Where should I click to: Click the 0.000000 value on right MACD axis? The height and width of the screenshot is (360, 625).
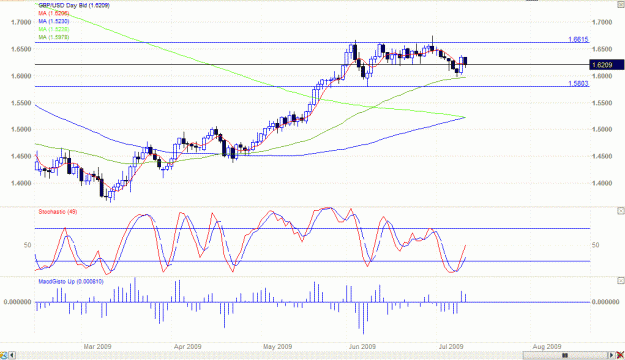(605, 302)
